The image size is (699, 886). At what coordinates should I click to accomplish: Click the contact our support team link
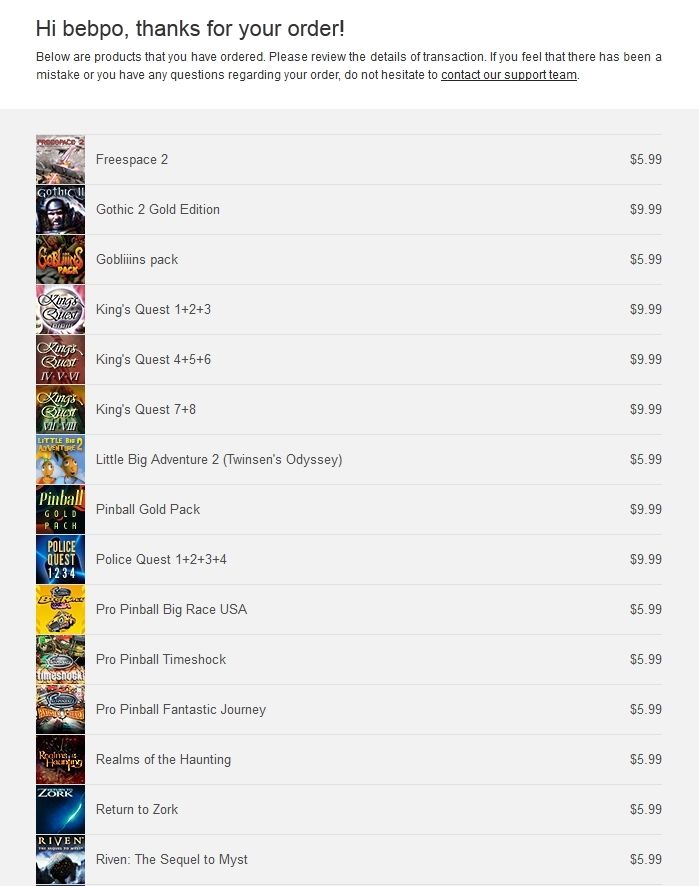[x=509, y=75]
